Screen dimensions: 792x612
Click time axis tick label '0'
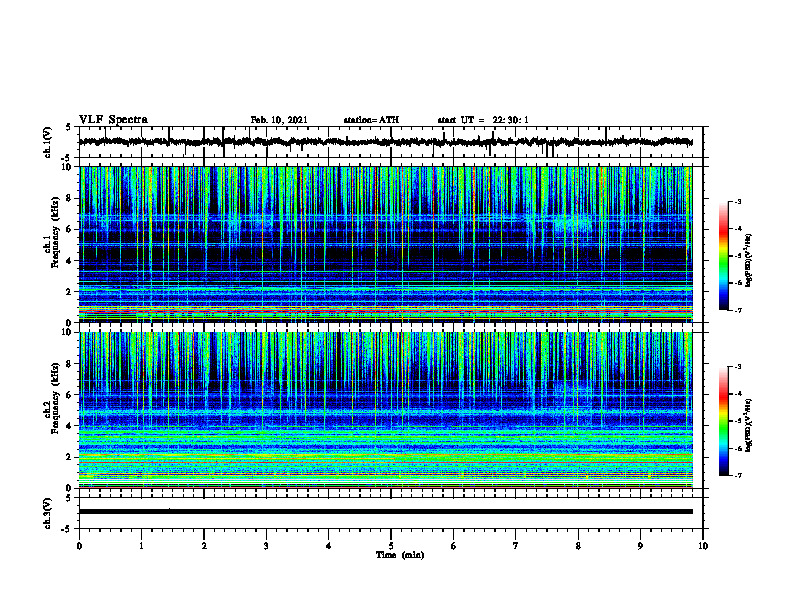pyautogui.click(x=79, y=546)
